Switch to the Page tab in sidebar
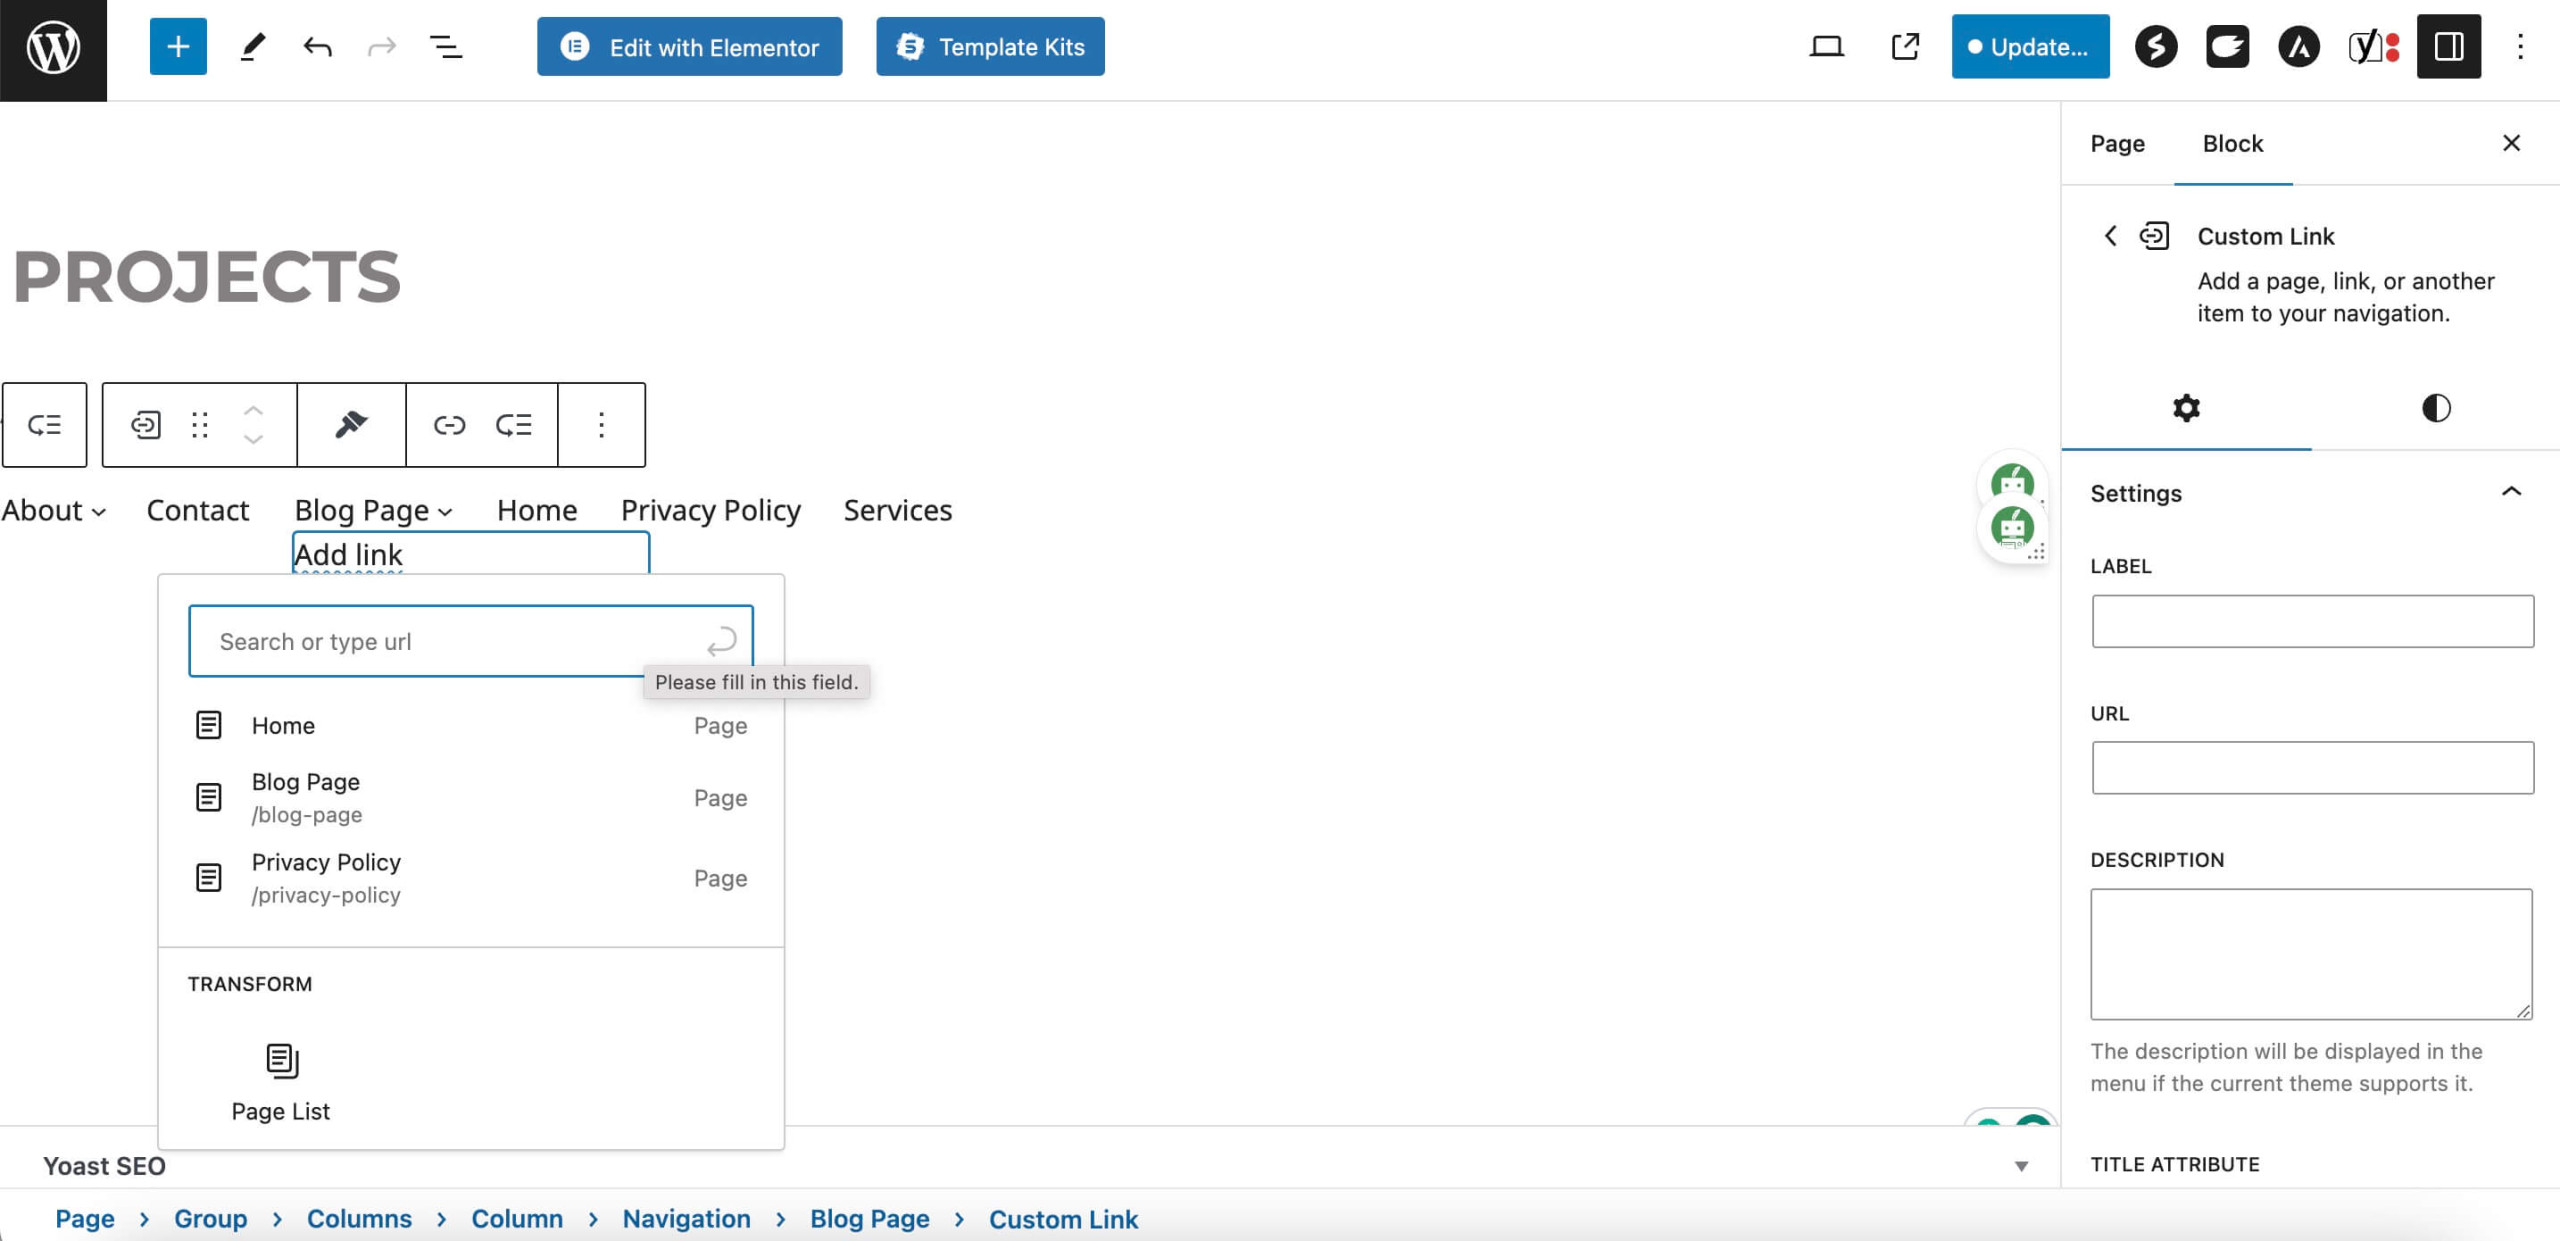 (x=2119, y=144)
